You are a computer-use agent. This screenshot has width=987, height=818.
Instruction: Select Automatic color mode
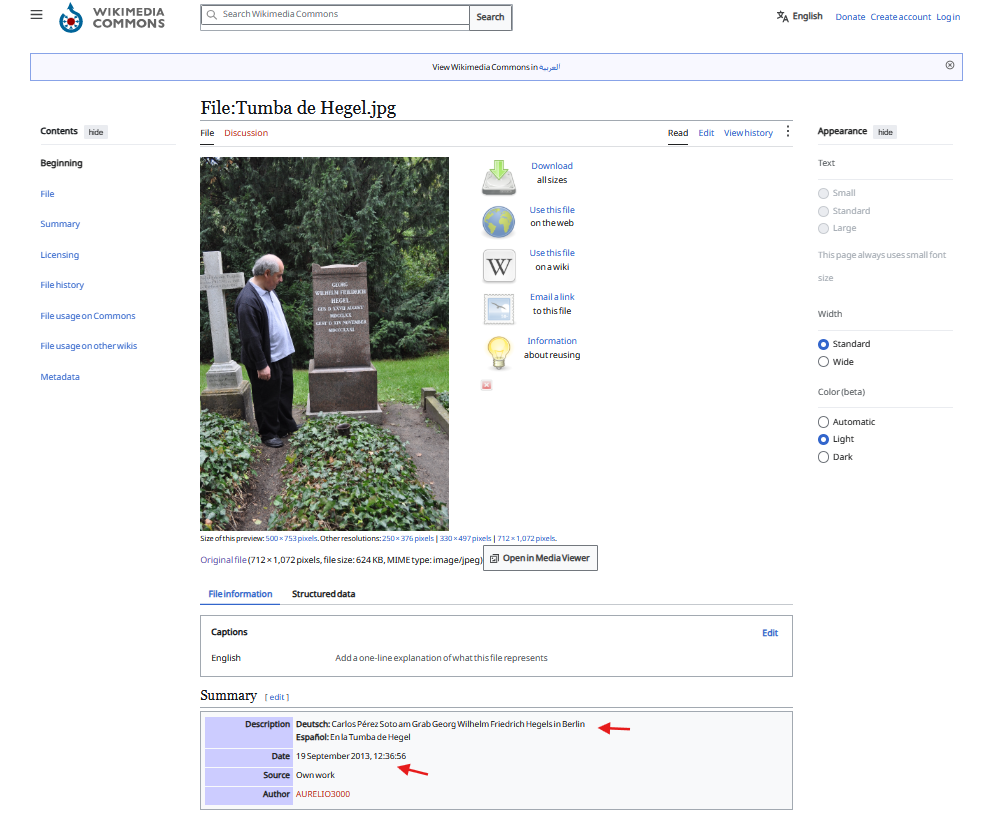[823, 422]
